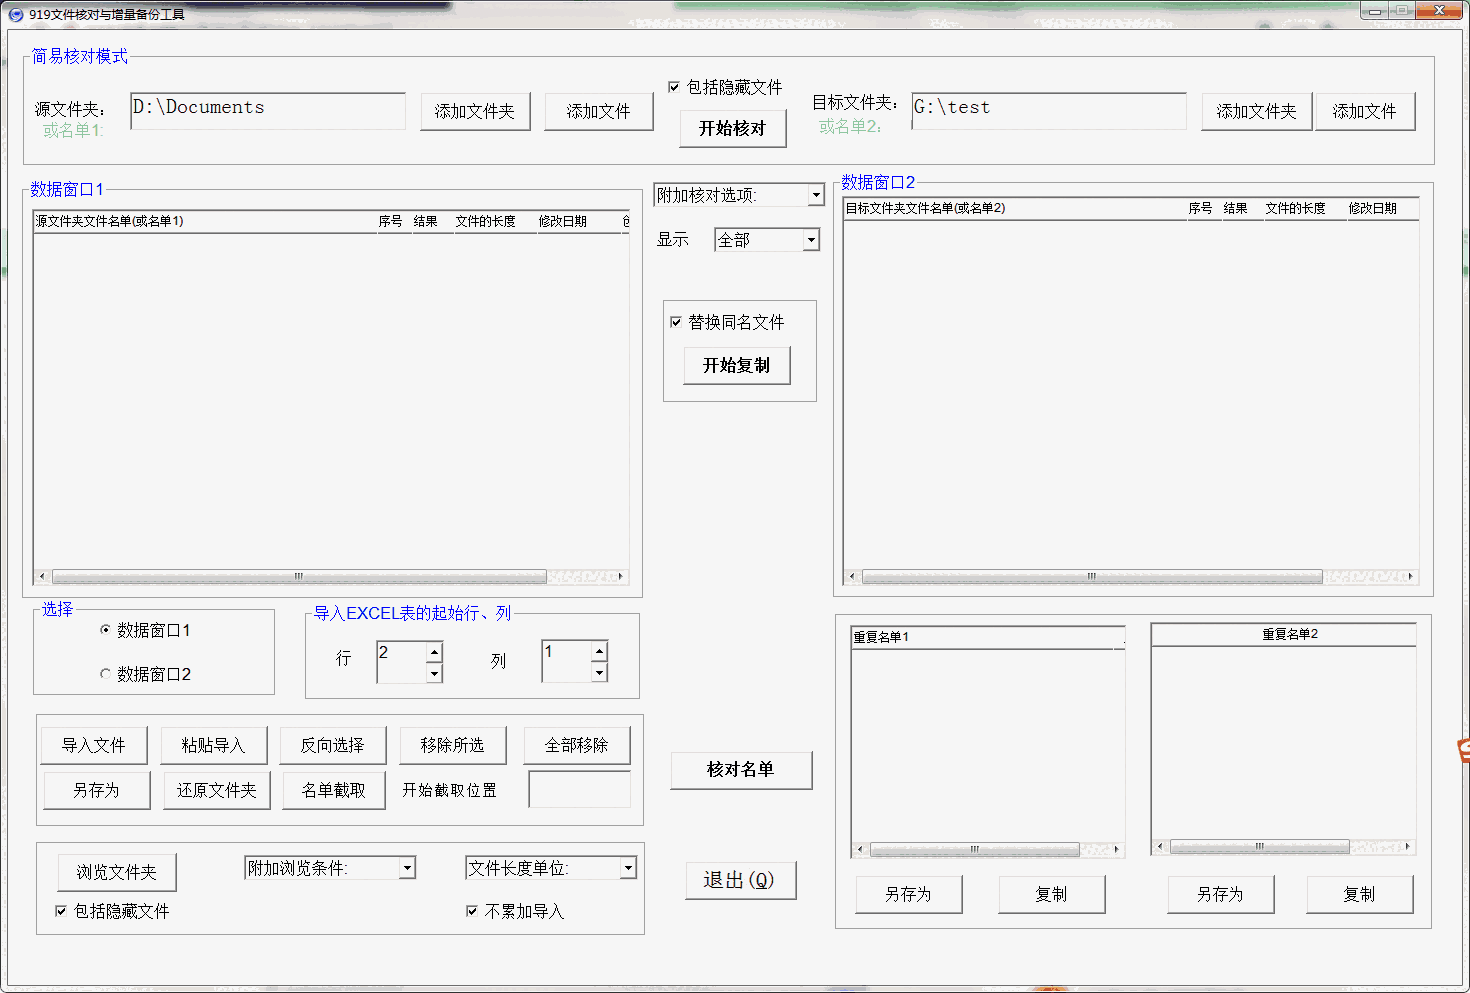The width and height of the screenshot is (1470, 993).
Task: Click 添加文件 beside target folder 目标文件夹
Action: click(1365, 111)
